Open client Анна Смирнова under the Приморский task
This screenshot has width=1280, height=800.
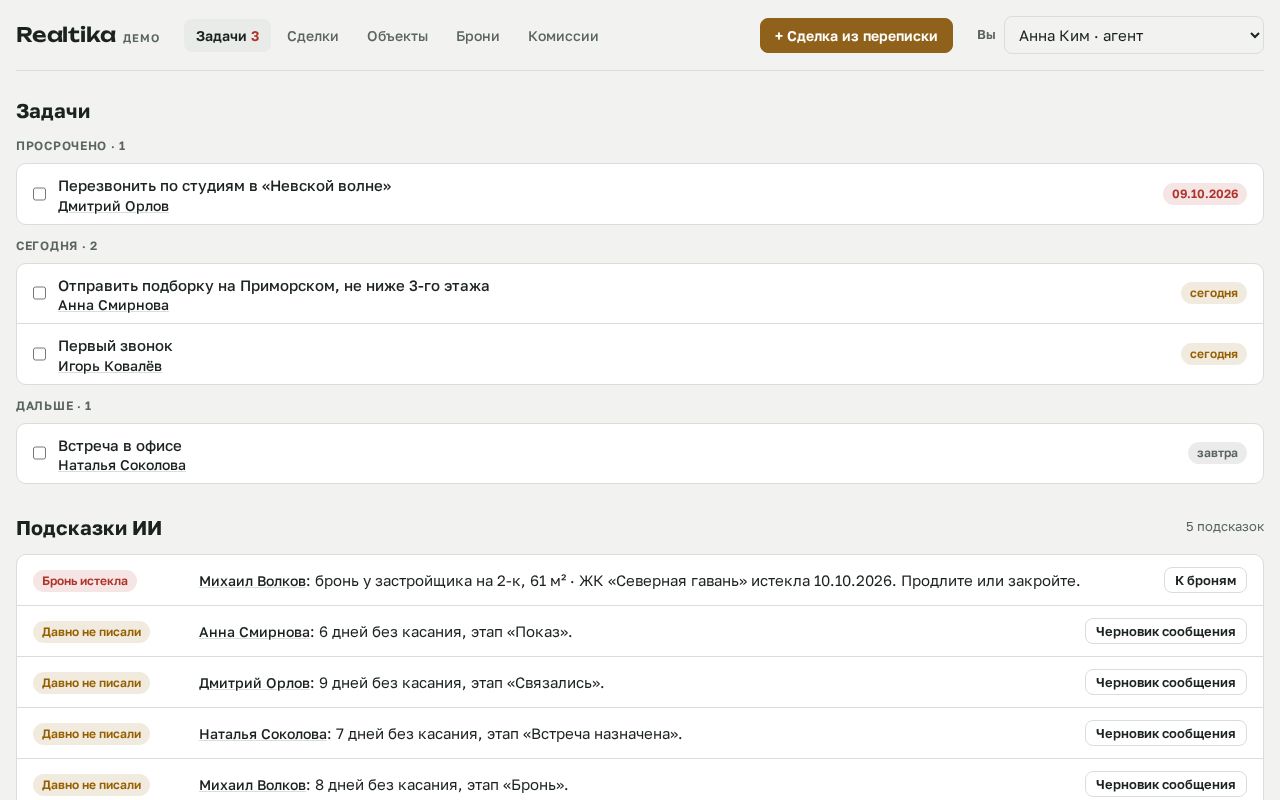coord(113,305)
